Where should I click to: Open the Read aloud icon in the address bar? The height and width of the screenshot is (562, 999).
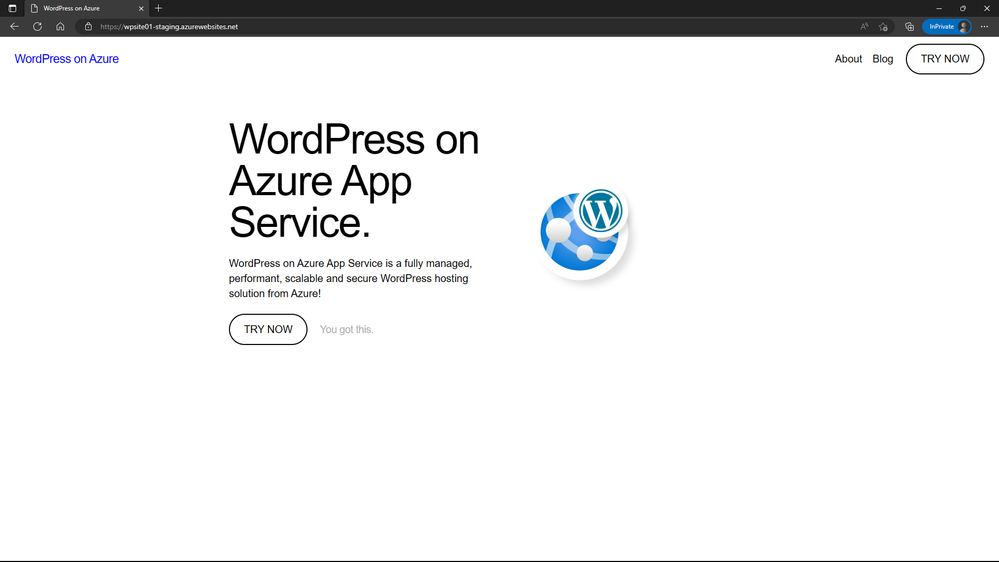[x=864, y=27]
